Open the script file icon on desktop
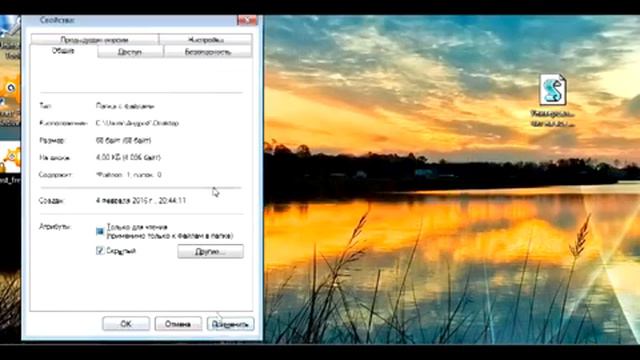Image resolution: width=640 pixels, height=360 pixels. 553,90
